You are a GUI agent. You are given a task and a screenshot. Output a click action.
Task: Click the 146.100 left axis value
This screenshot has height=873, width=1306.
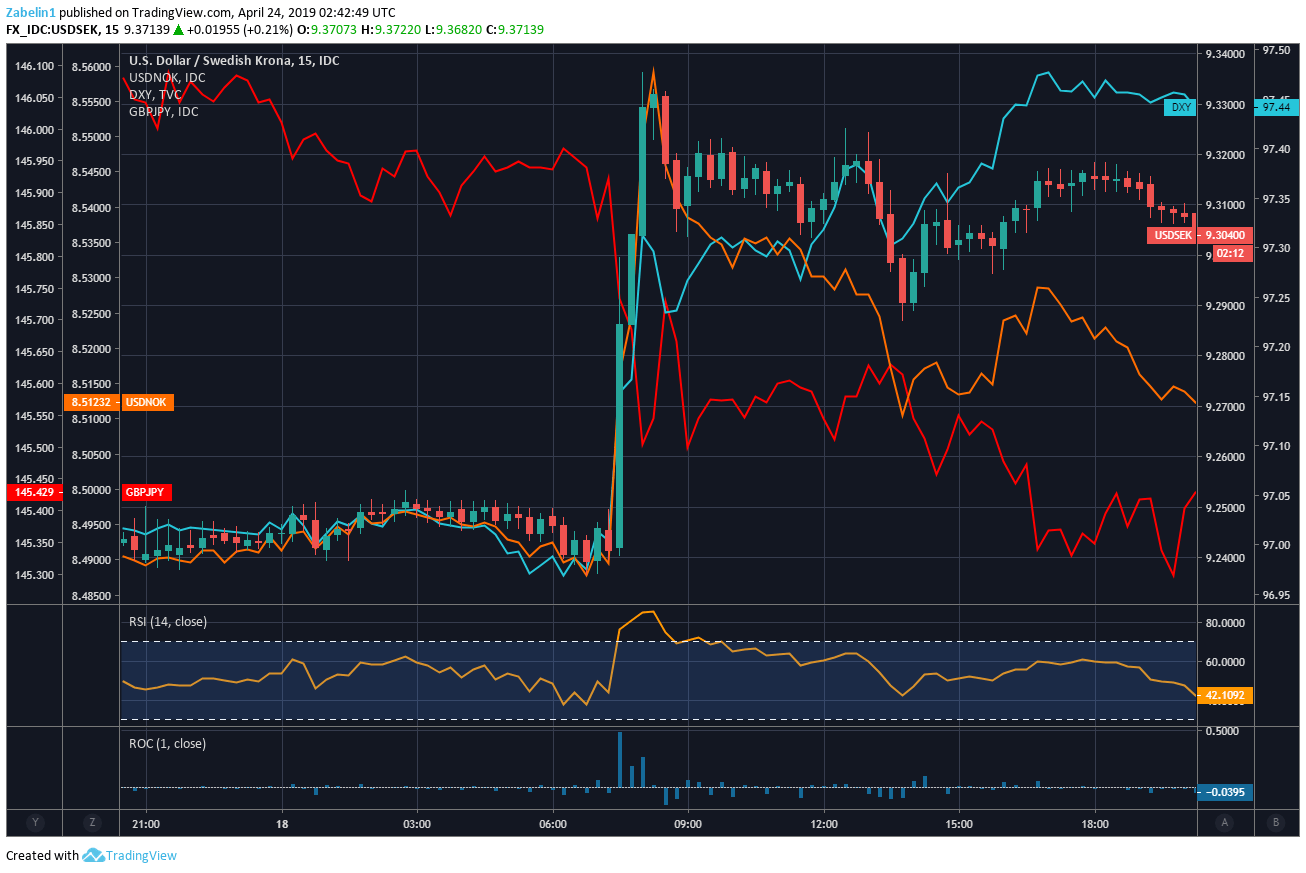click(32, 66)
